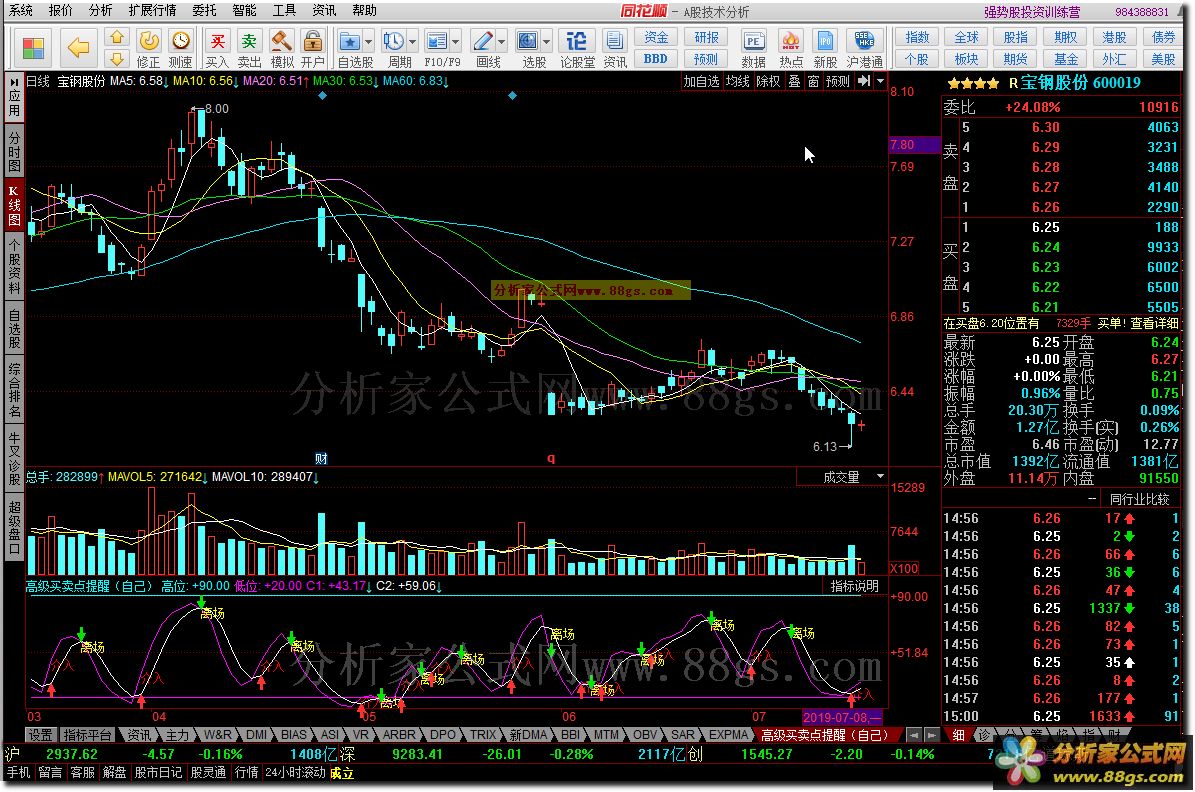
Task: Click the BBD button
Action: pos(655,59)
